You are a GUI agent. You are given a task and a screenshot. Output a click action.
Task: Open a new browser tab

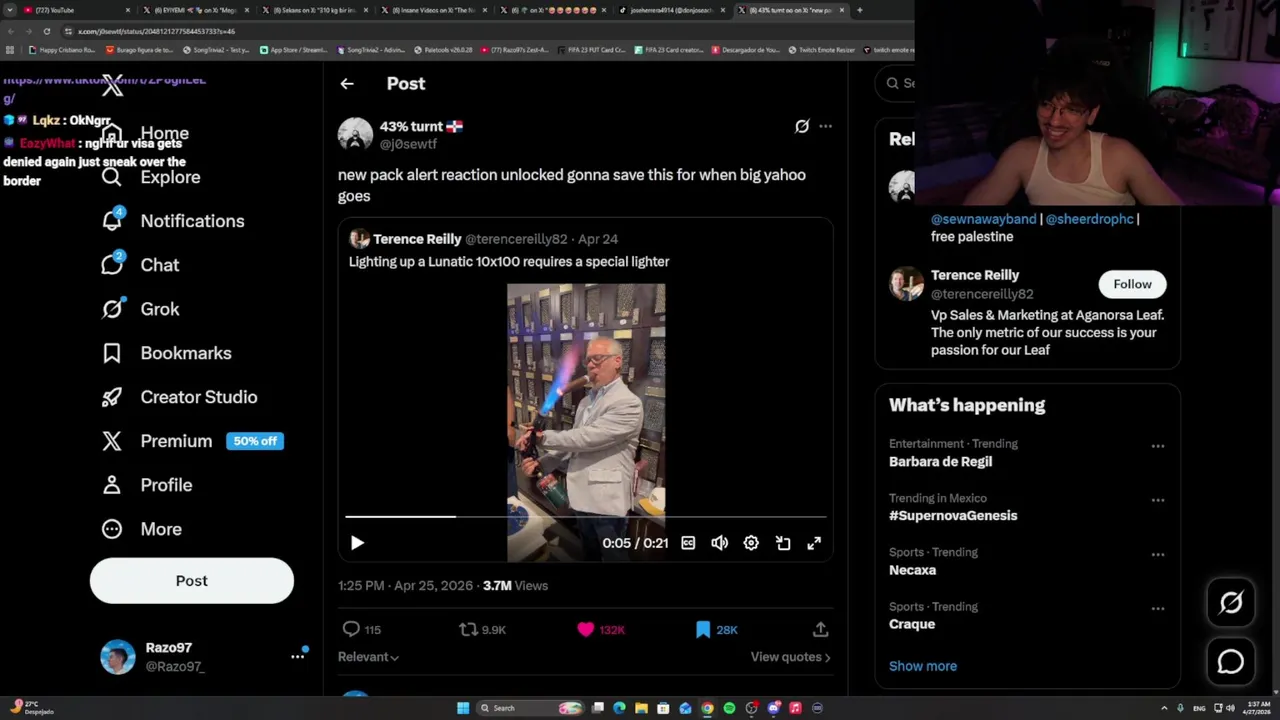coord(859,10)
